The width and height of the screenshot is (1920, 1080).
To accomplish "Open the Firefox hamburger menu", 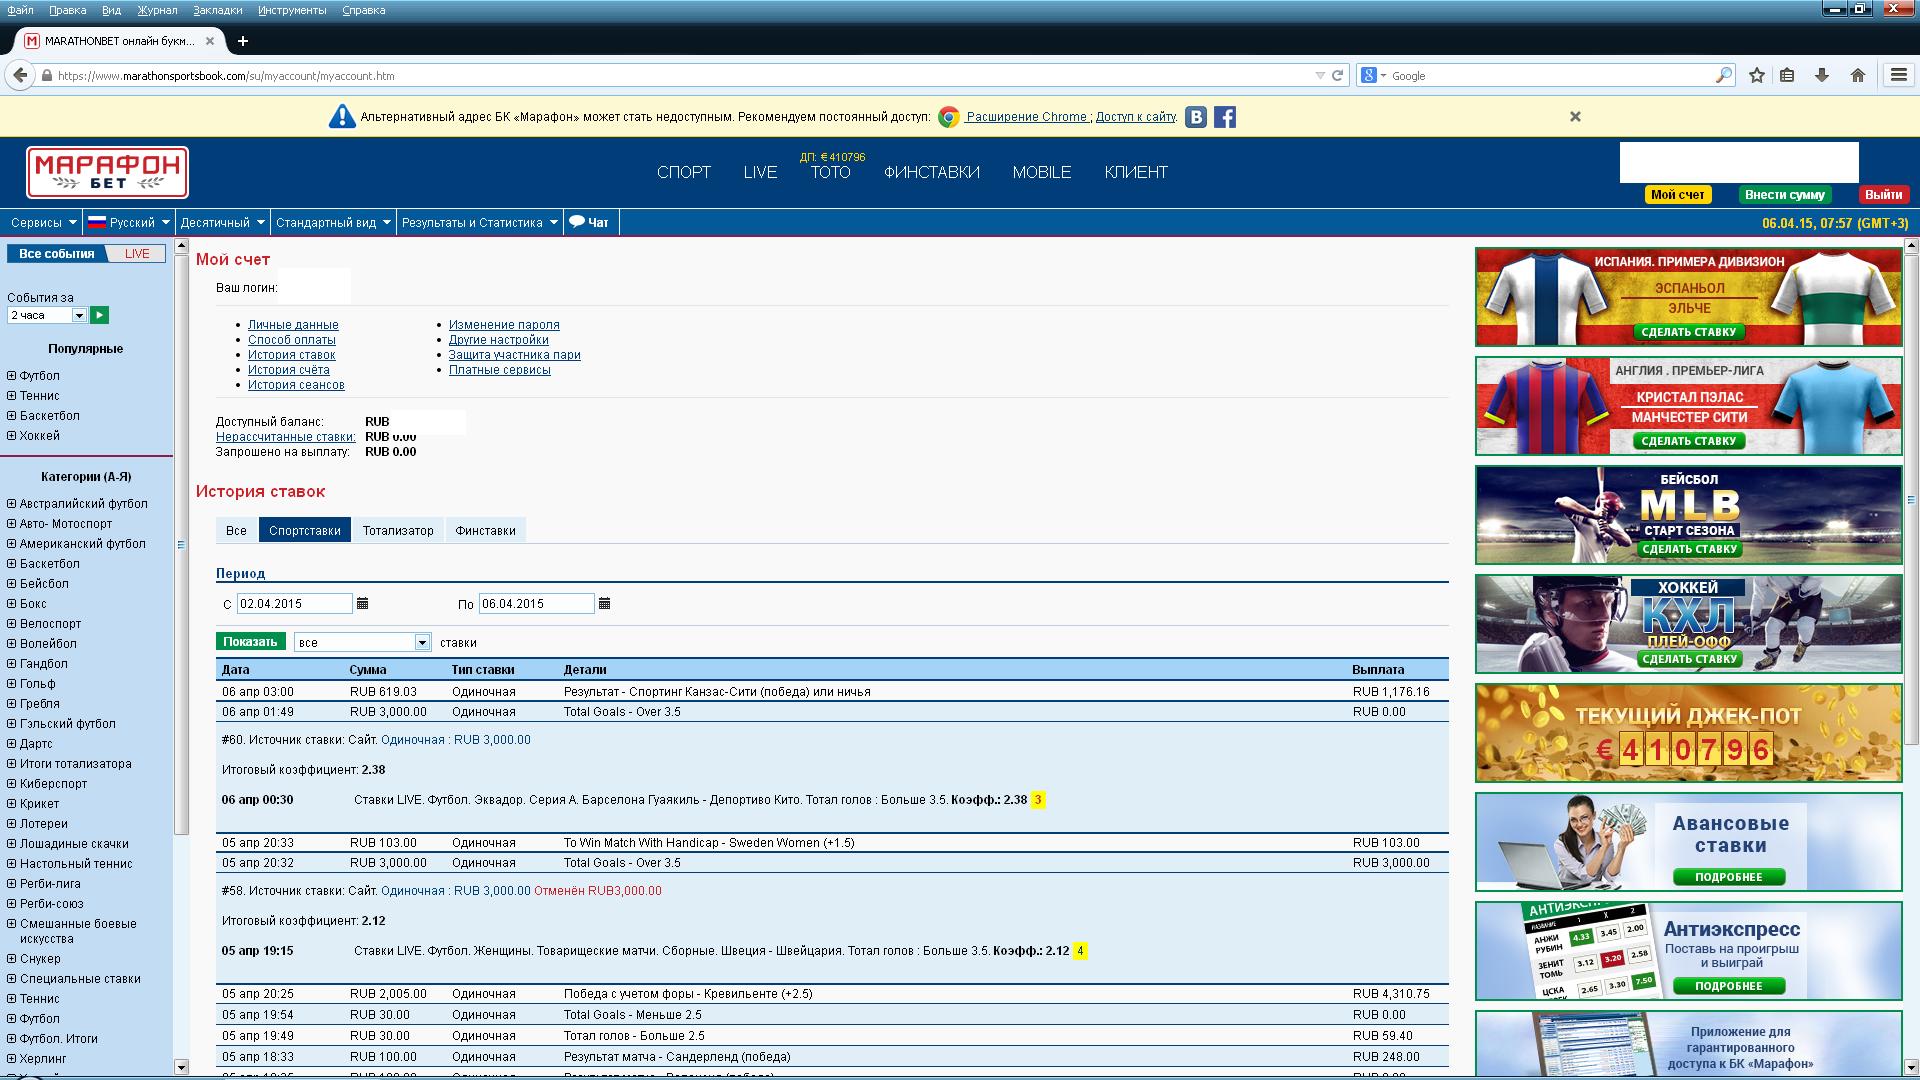I will tap(1898, 75).
